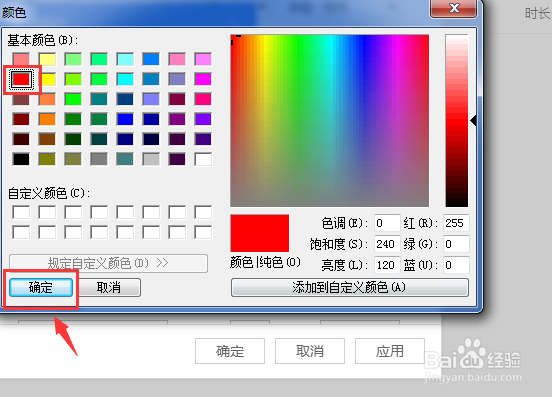Click the 颜色|纯色 red preview box
The width and height of the screenshot is (552, 397).
click(x=260, y=233)
